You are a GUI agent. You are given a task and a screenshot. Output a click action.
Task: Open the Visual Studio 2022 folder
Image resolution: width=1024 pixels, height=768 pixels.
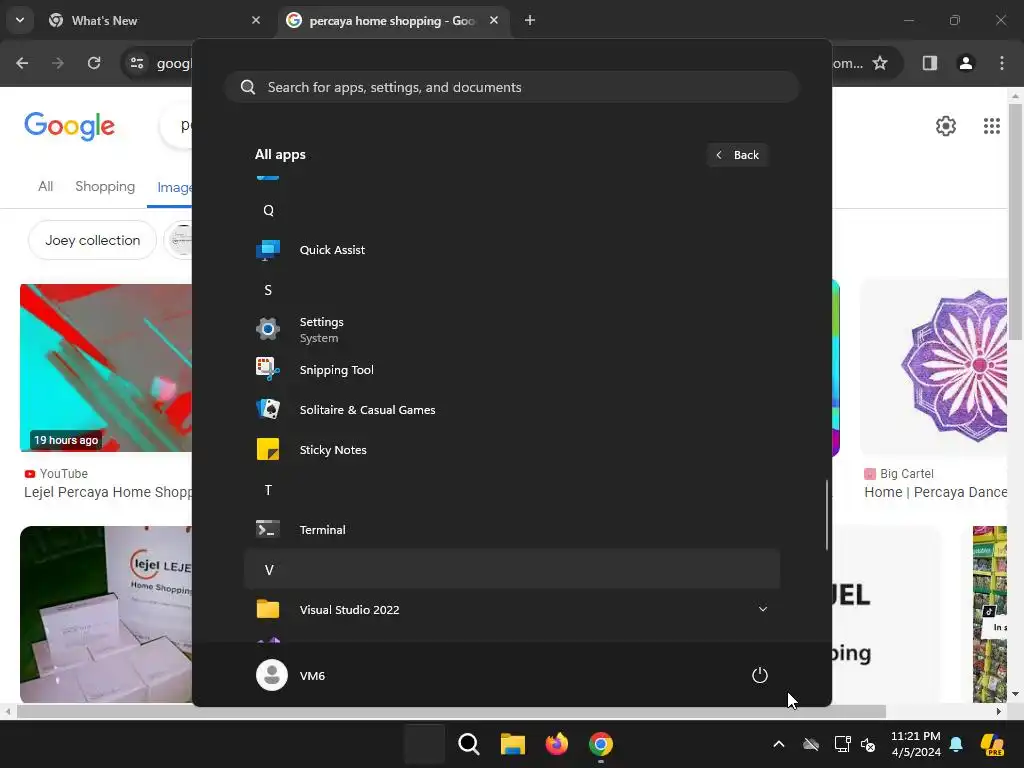coord(512,609)
